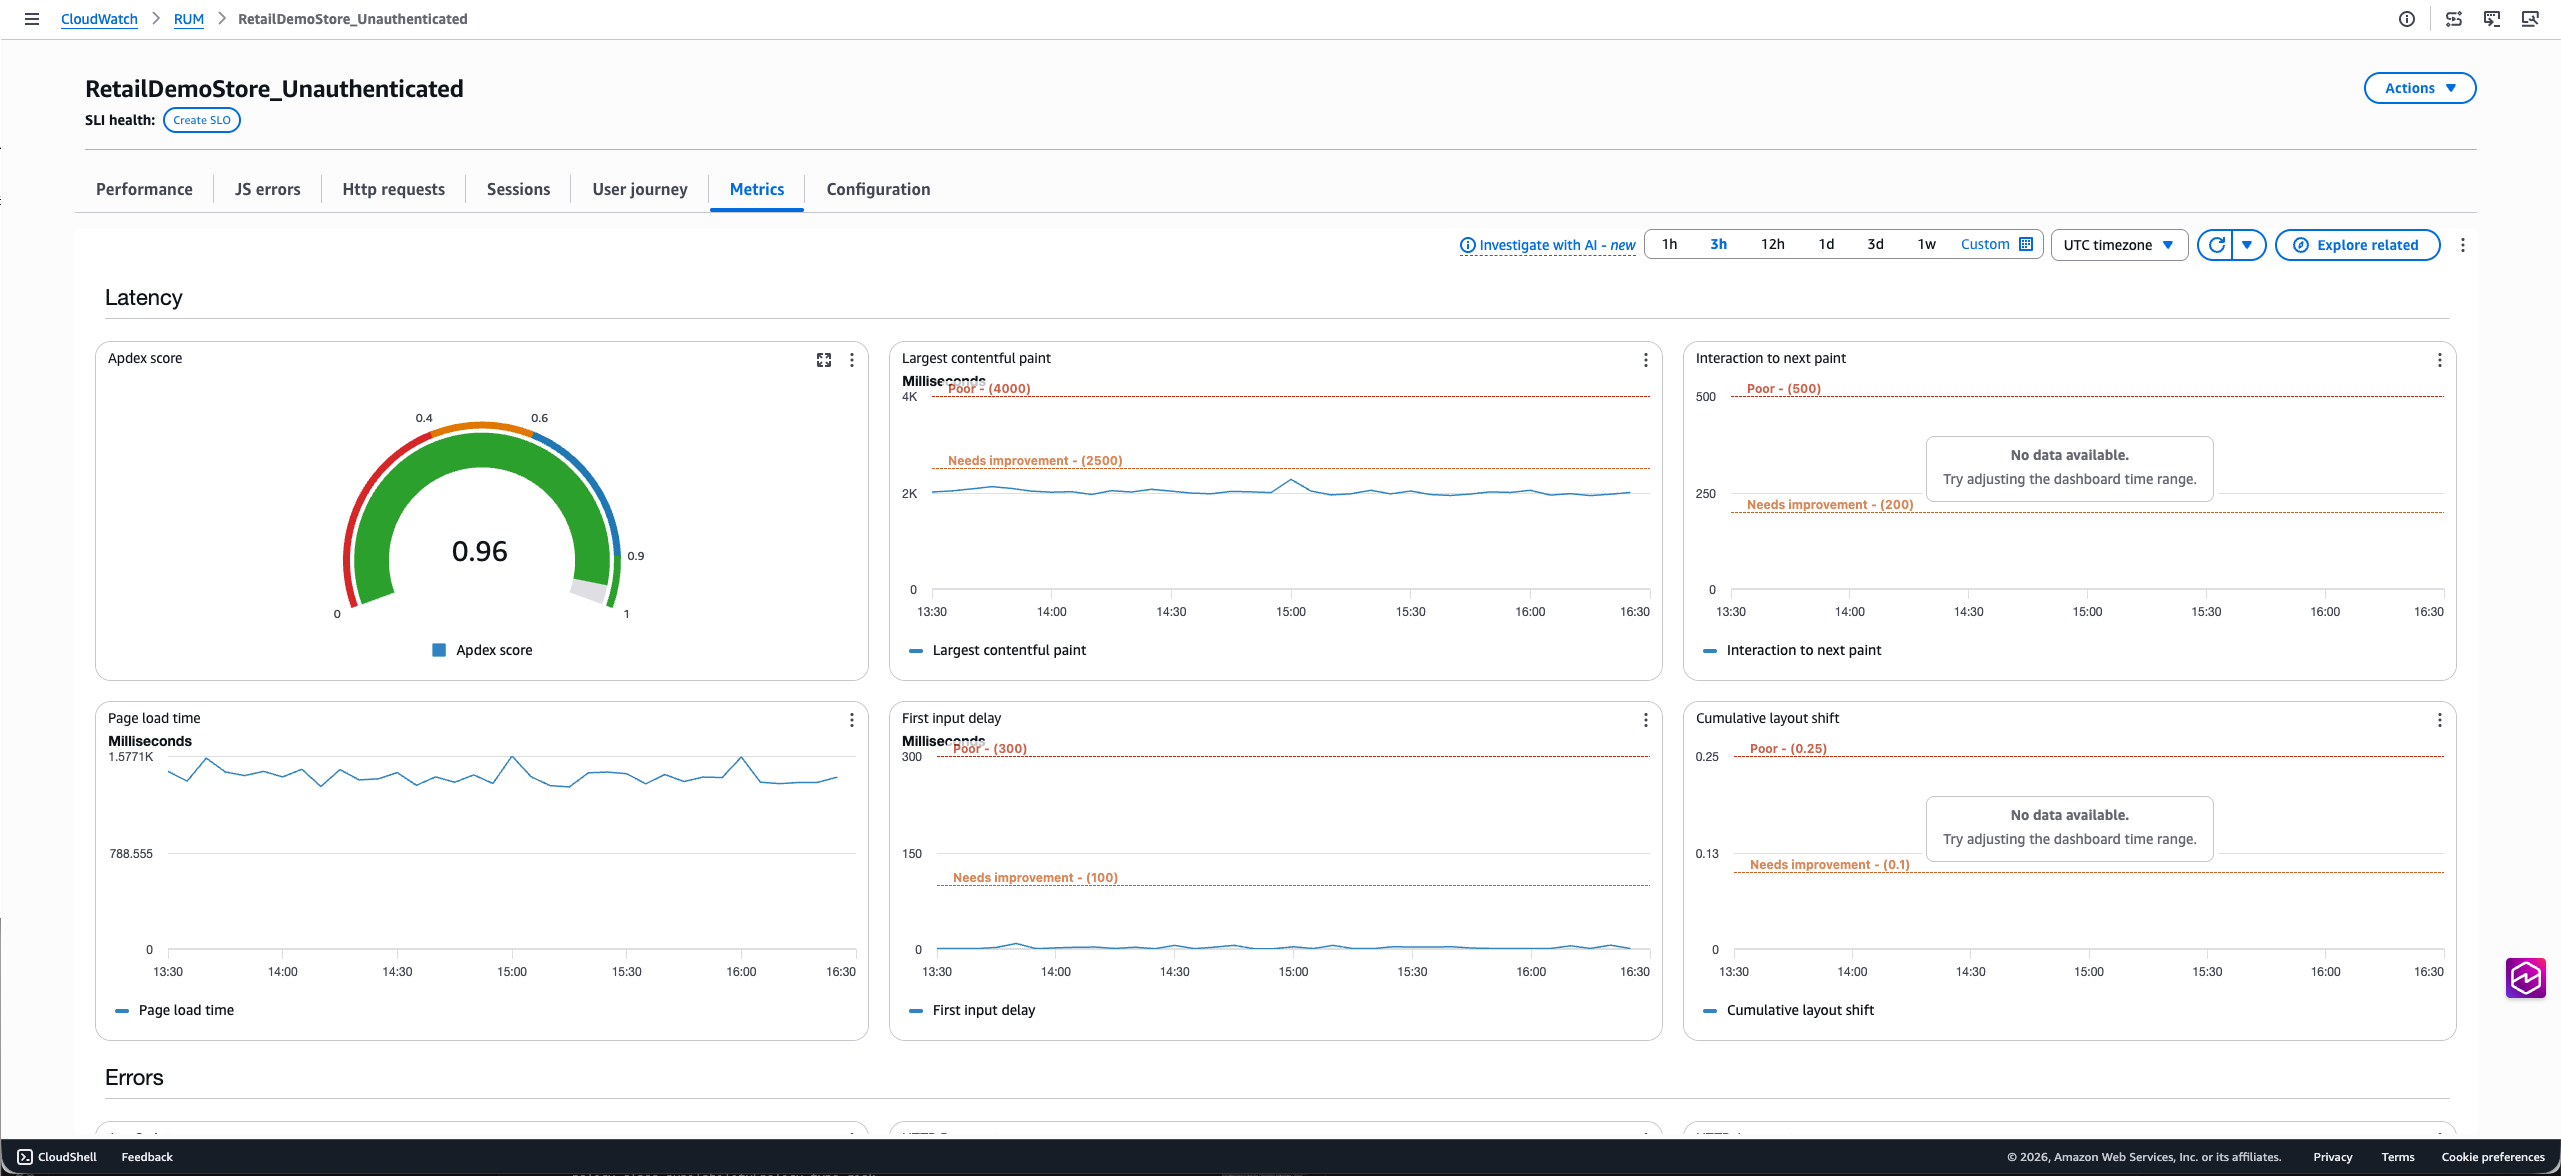This screenshot has height=1176, width=2561.
Task: Open the preferences sliders icon in header
Action: [x=2454, y=19]
